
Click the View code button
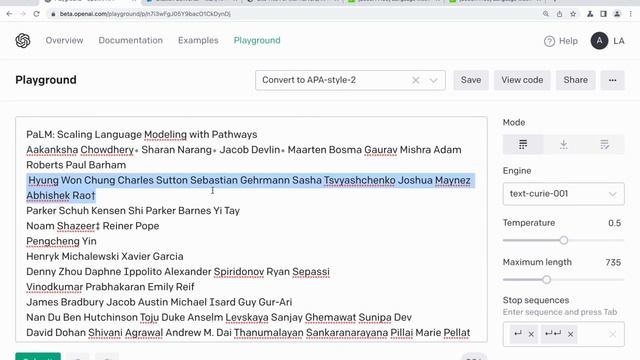(522, 80)
